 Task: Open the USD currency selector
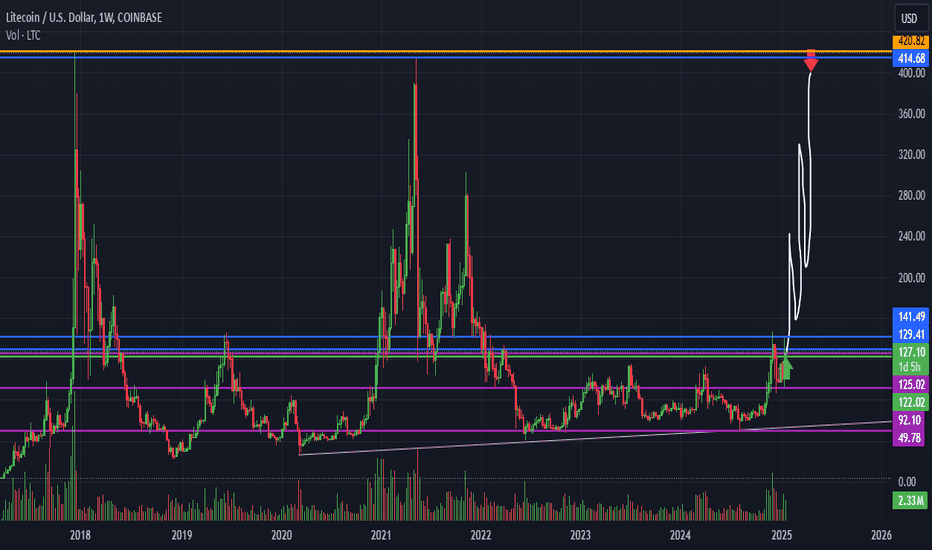click(909, 18)
